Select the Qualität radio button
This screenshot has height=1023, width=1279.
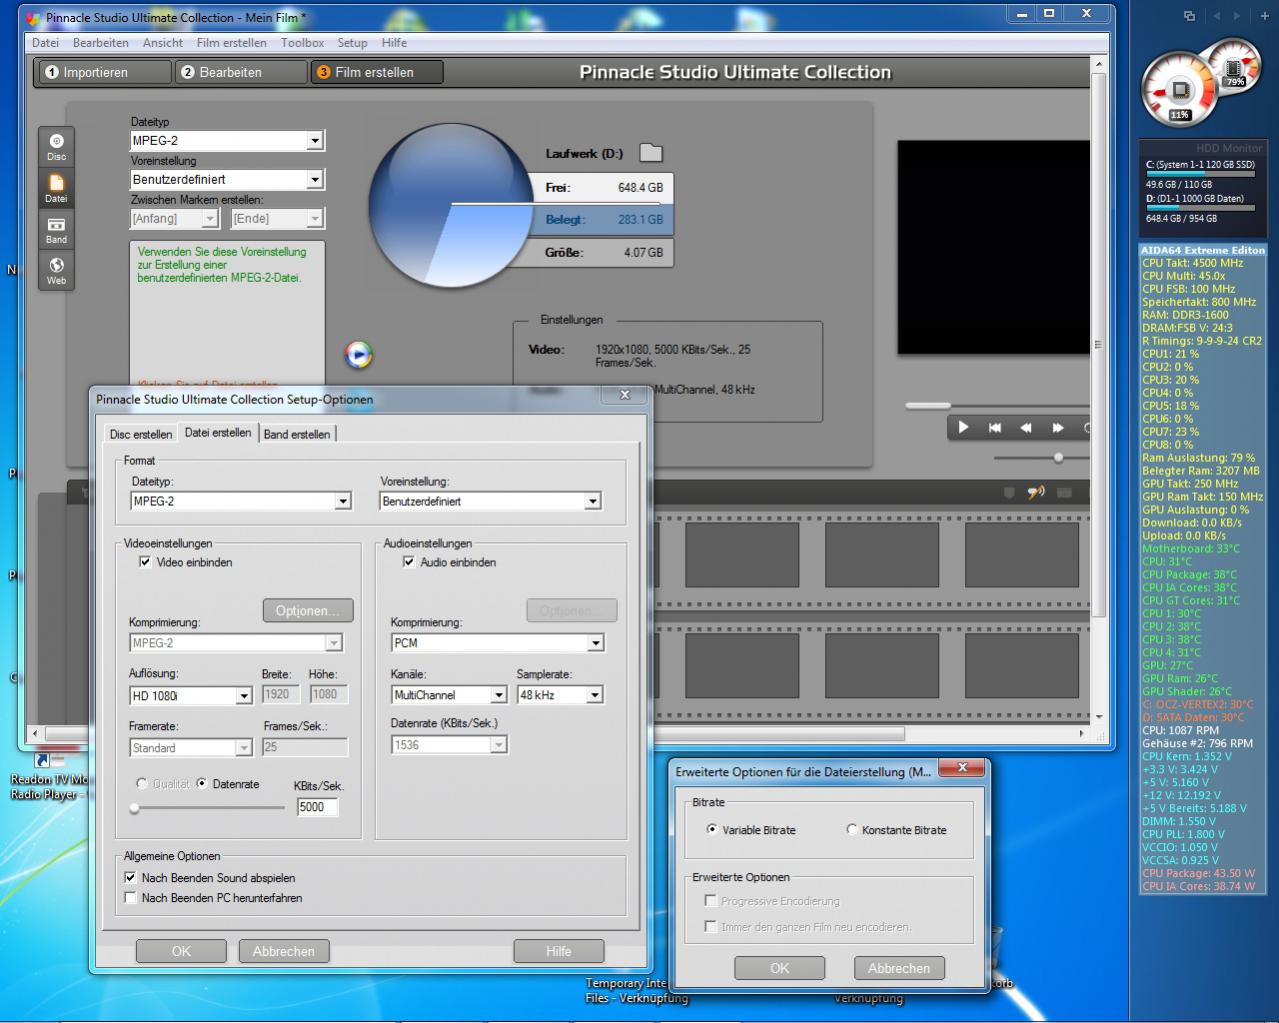141,783
